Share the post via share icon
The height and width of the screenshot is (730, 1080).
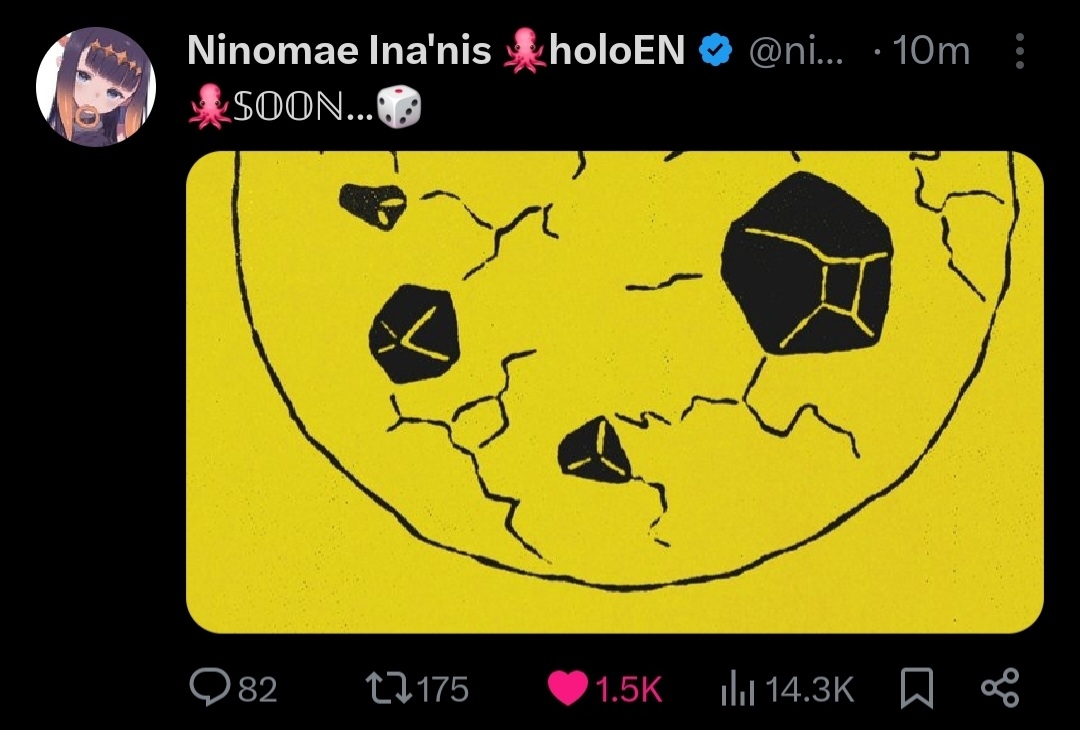[x=999, y=688]
